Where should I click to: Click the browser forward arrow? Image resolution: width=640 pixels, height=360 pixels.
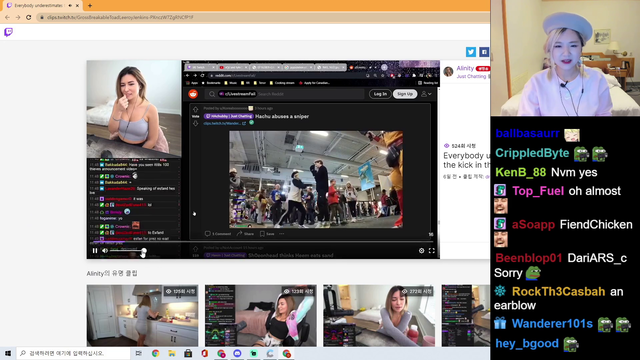18,18
